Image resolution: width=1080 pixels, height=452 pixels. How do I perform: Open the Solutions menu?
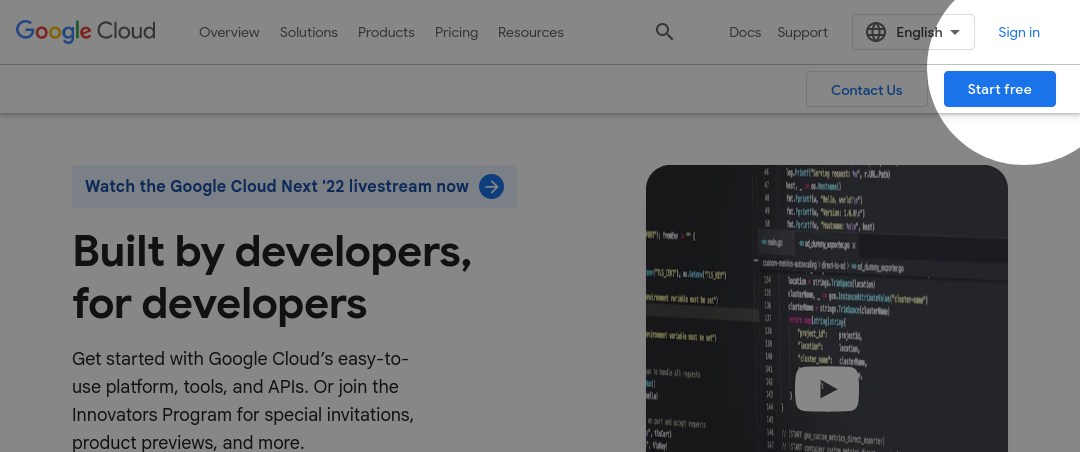click(309, 32)
